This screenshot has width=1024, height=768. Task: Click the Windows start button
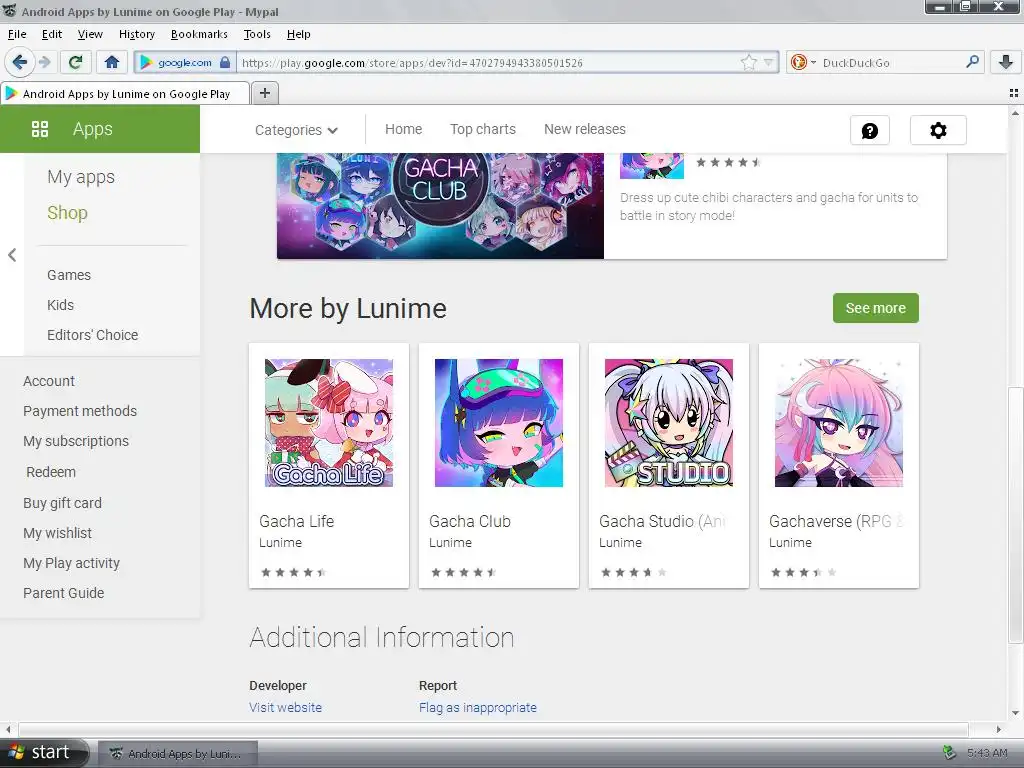tap(43, 752)
